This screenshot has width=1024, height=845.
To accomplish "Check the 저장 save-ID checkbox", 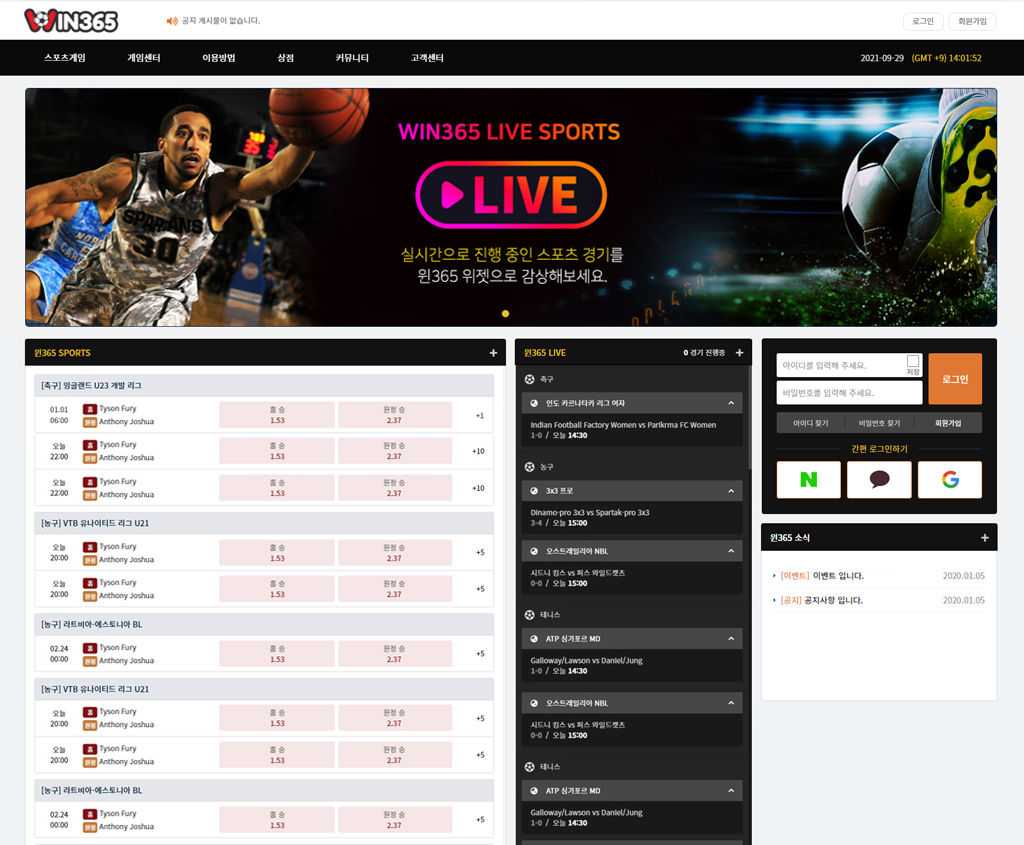I will [913, 361].
